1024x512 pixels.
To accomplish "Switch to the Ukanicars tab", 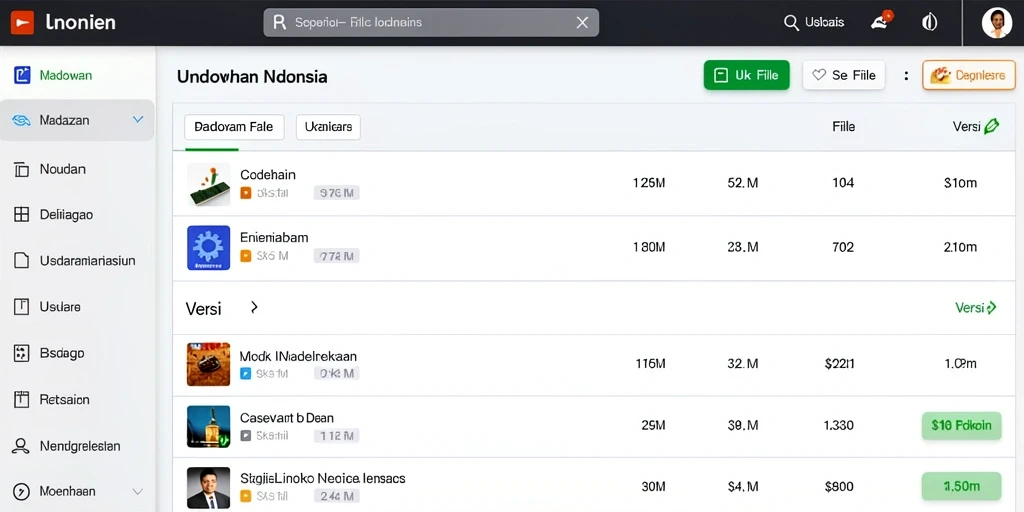I will tap(328, 127).
